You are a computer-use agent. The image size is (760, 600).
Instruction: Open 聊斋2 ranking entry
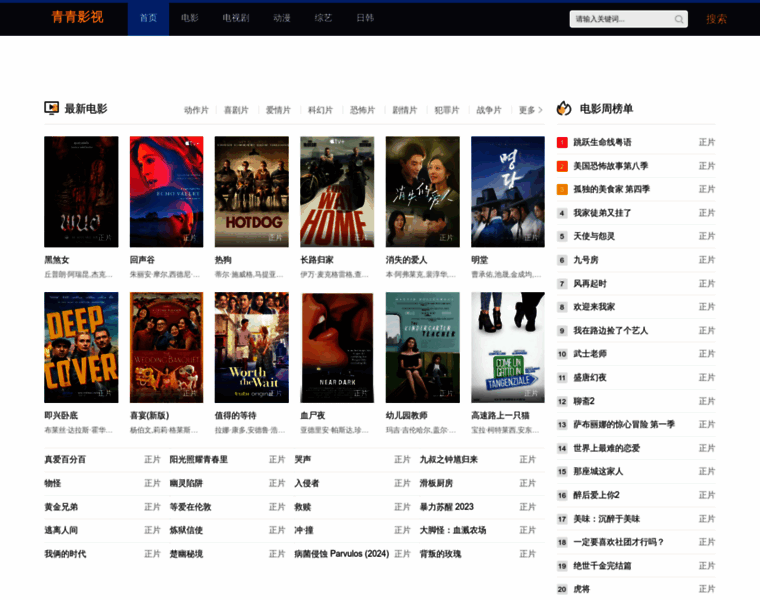pyautogui.click(x=584, y=401)
